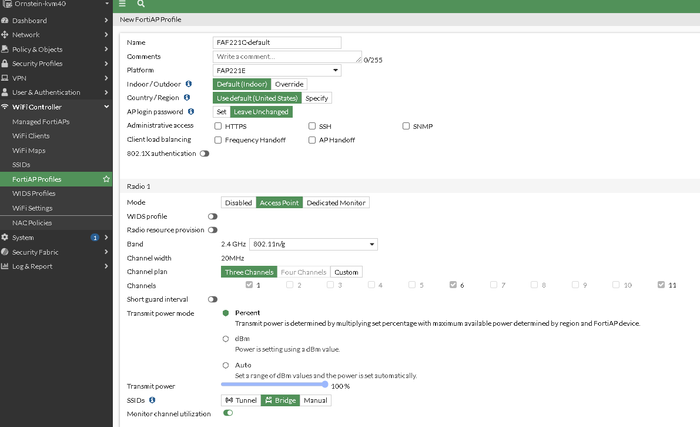This screenshot has width=700, height=427.
Task: Click the WiFi Controller wireless icon
Action: tap(5, 107)
